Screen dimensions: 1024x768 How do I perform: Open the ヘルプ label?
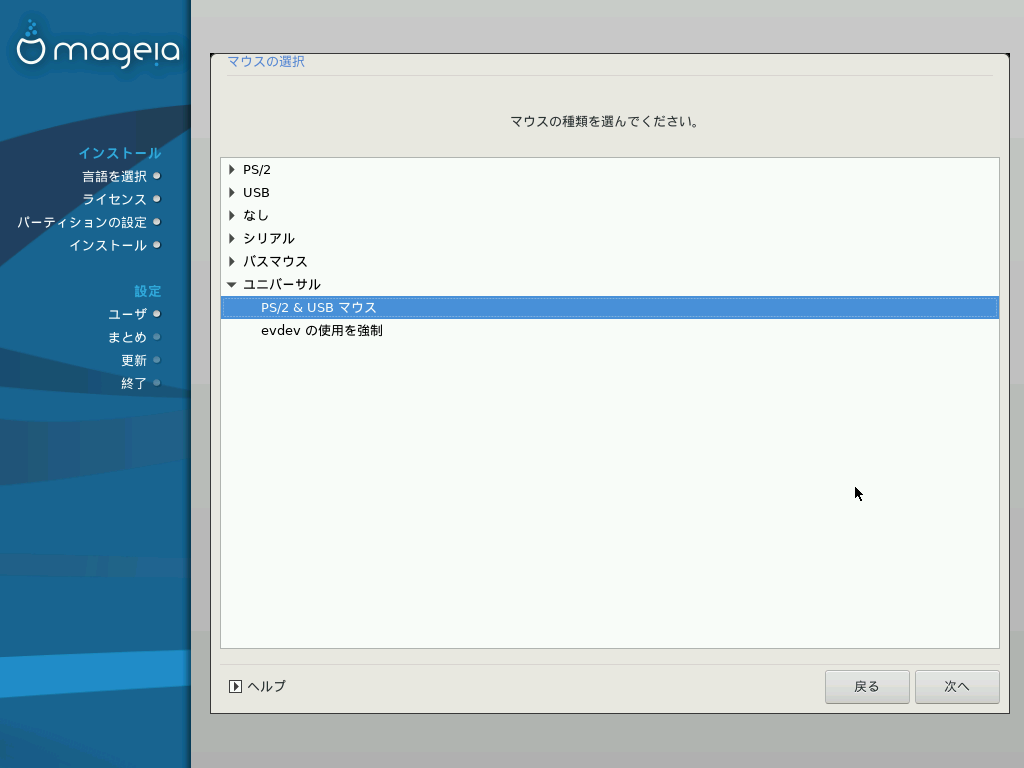266,686
